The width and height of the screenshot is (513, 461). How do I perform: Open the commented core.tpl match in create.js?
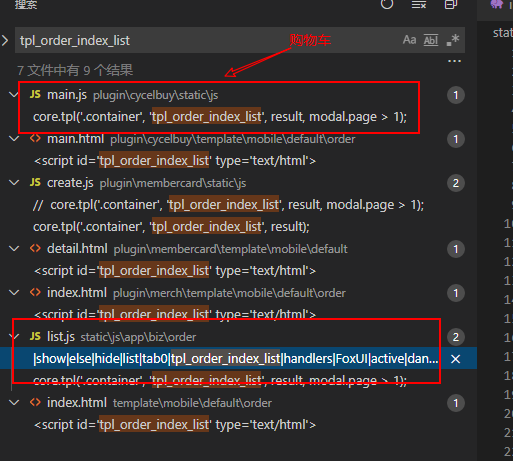(229, 205)
